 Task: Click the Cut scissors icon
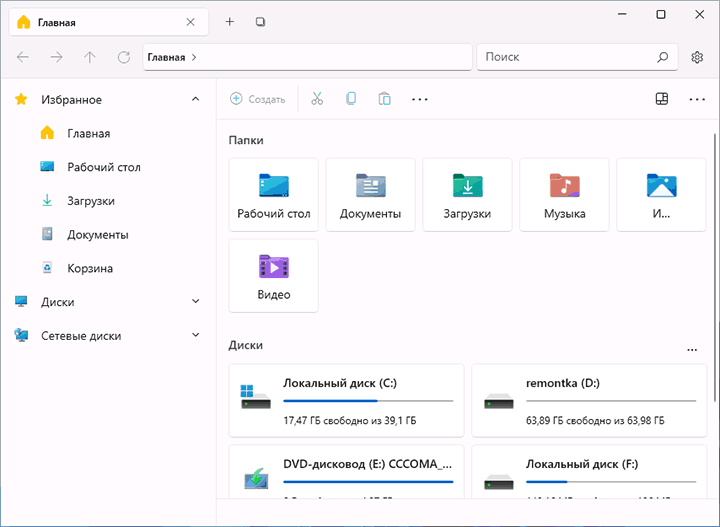click(x=317, y=99)
